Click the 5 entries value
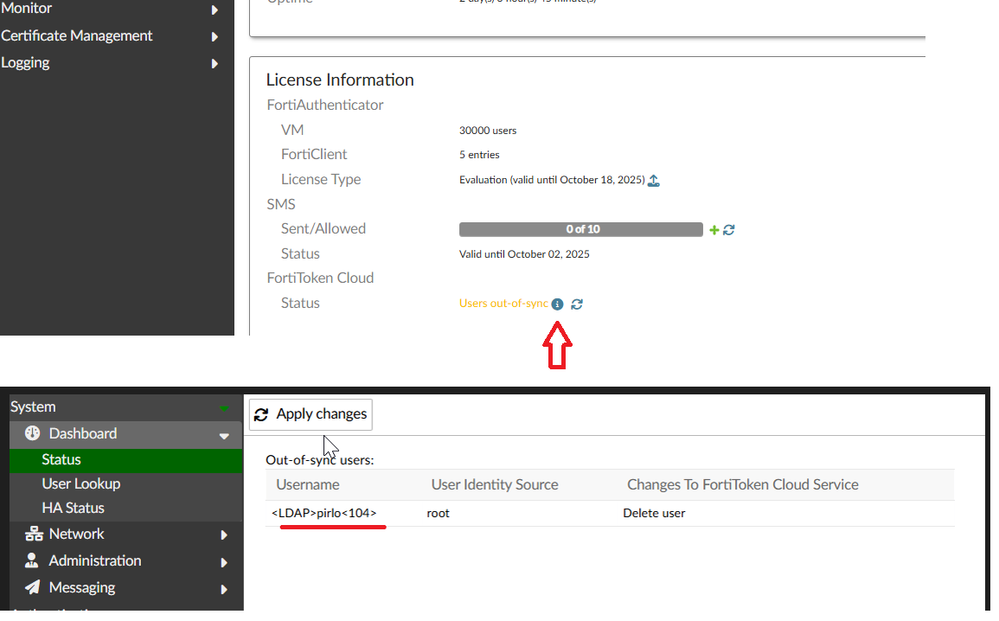Image resolution: width=999 pixels, height=621 pixels. [x=479, y=155]
